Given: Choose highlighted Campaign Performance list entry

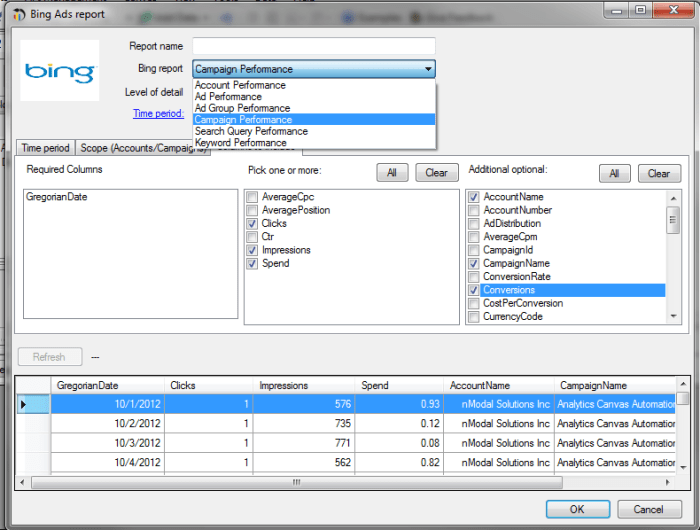Looking at the screenshot, I should point(314,120).
